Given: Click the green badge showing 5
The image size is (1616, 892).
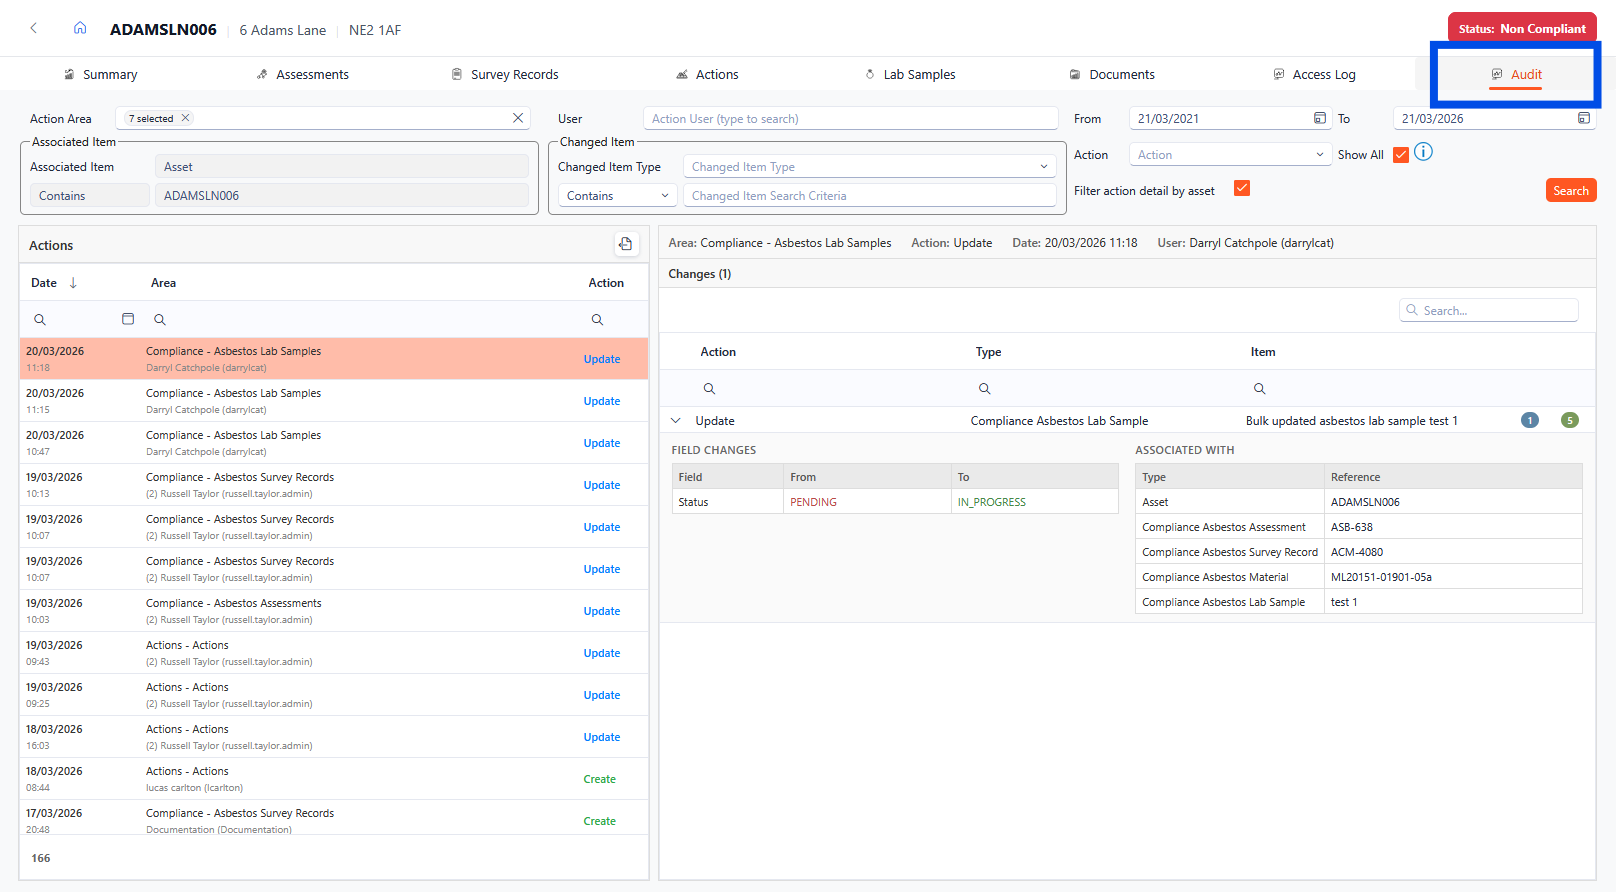Looking at the screenshot, I should click(1569, 420).
